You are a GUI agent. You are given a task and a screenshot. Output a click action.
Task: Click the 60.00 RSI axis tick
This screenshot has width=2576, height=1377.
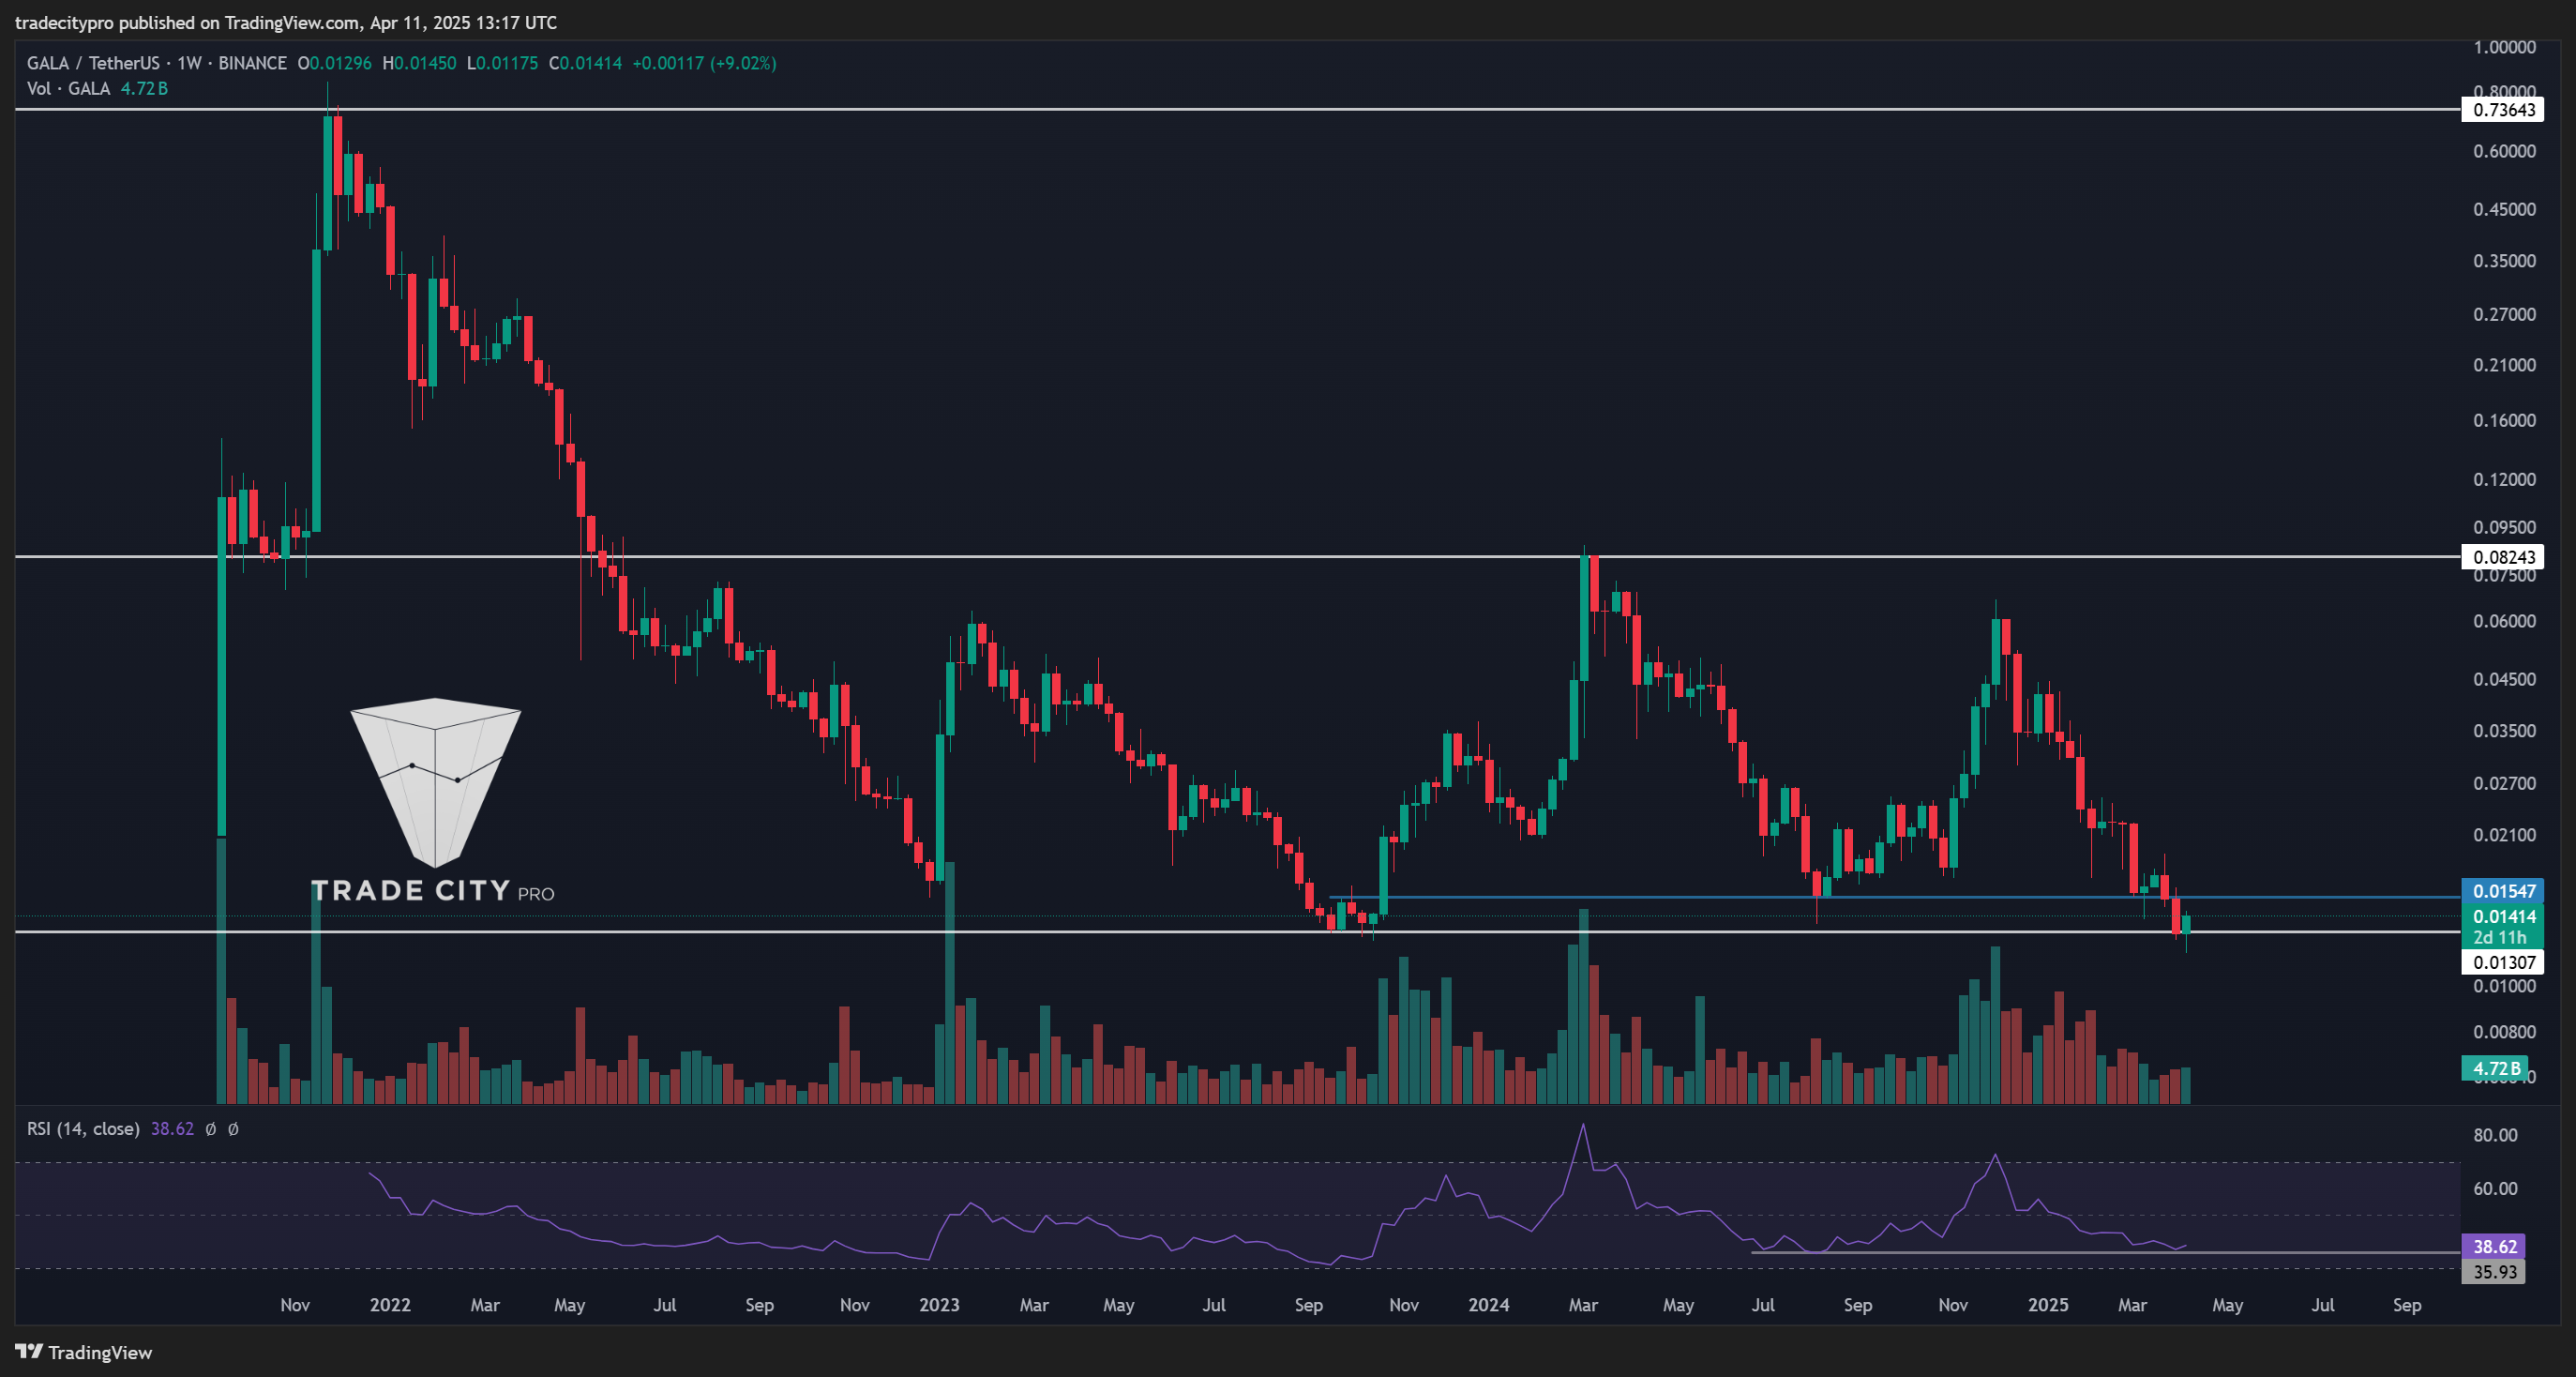2495,1188
